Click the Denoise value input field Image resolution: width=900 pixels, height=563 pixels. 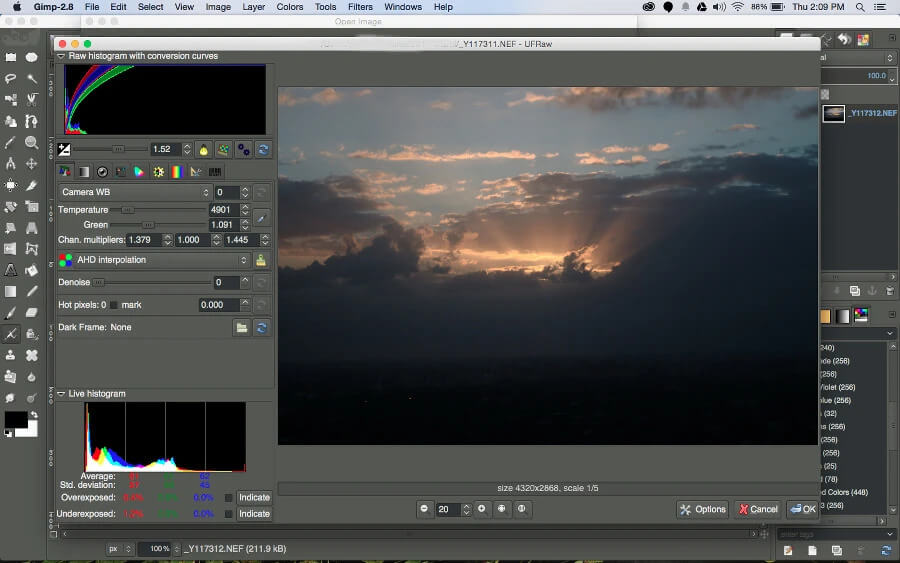(x=225, y=283)
